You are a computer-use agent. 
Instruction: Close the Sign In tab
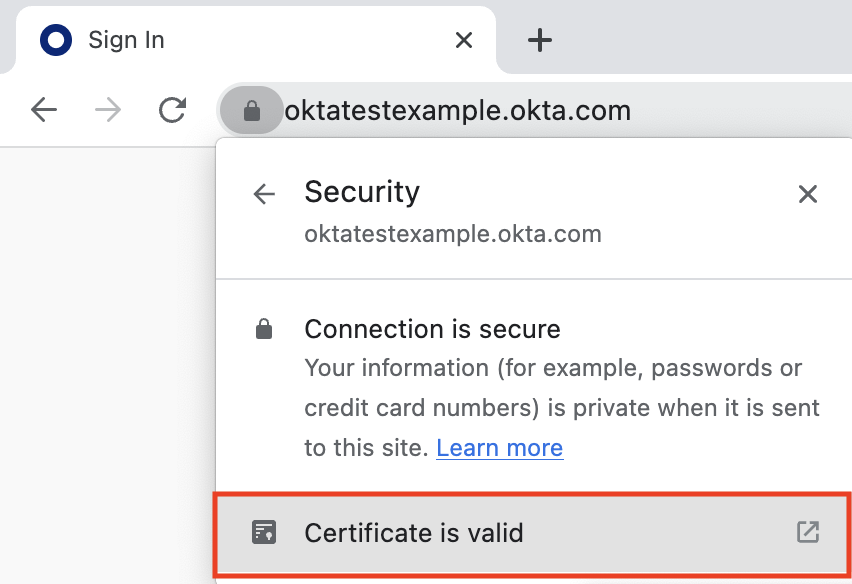pos(463,40)
